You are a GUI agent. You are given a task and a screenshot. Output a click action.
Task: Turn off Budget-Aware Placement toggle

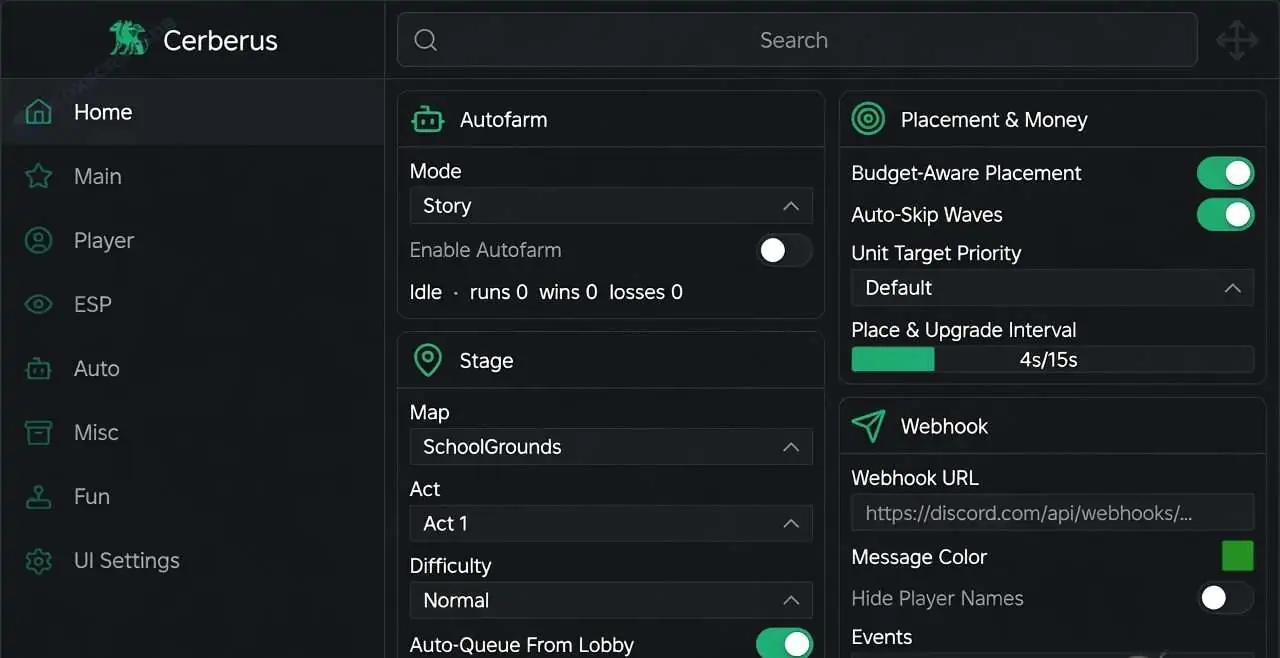pyautogui.click(x=1225, y=173)
